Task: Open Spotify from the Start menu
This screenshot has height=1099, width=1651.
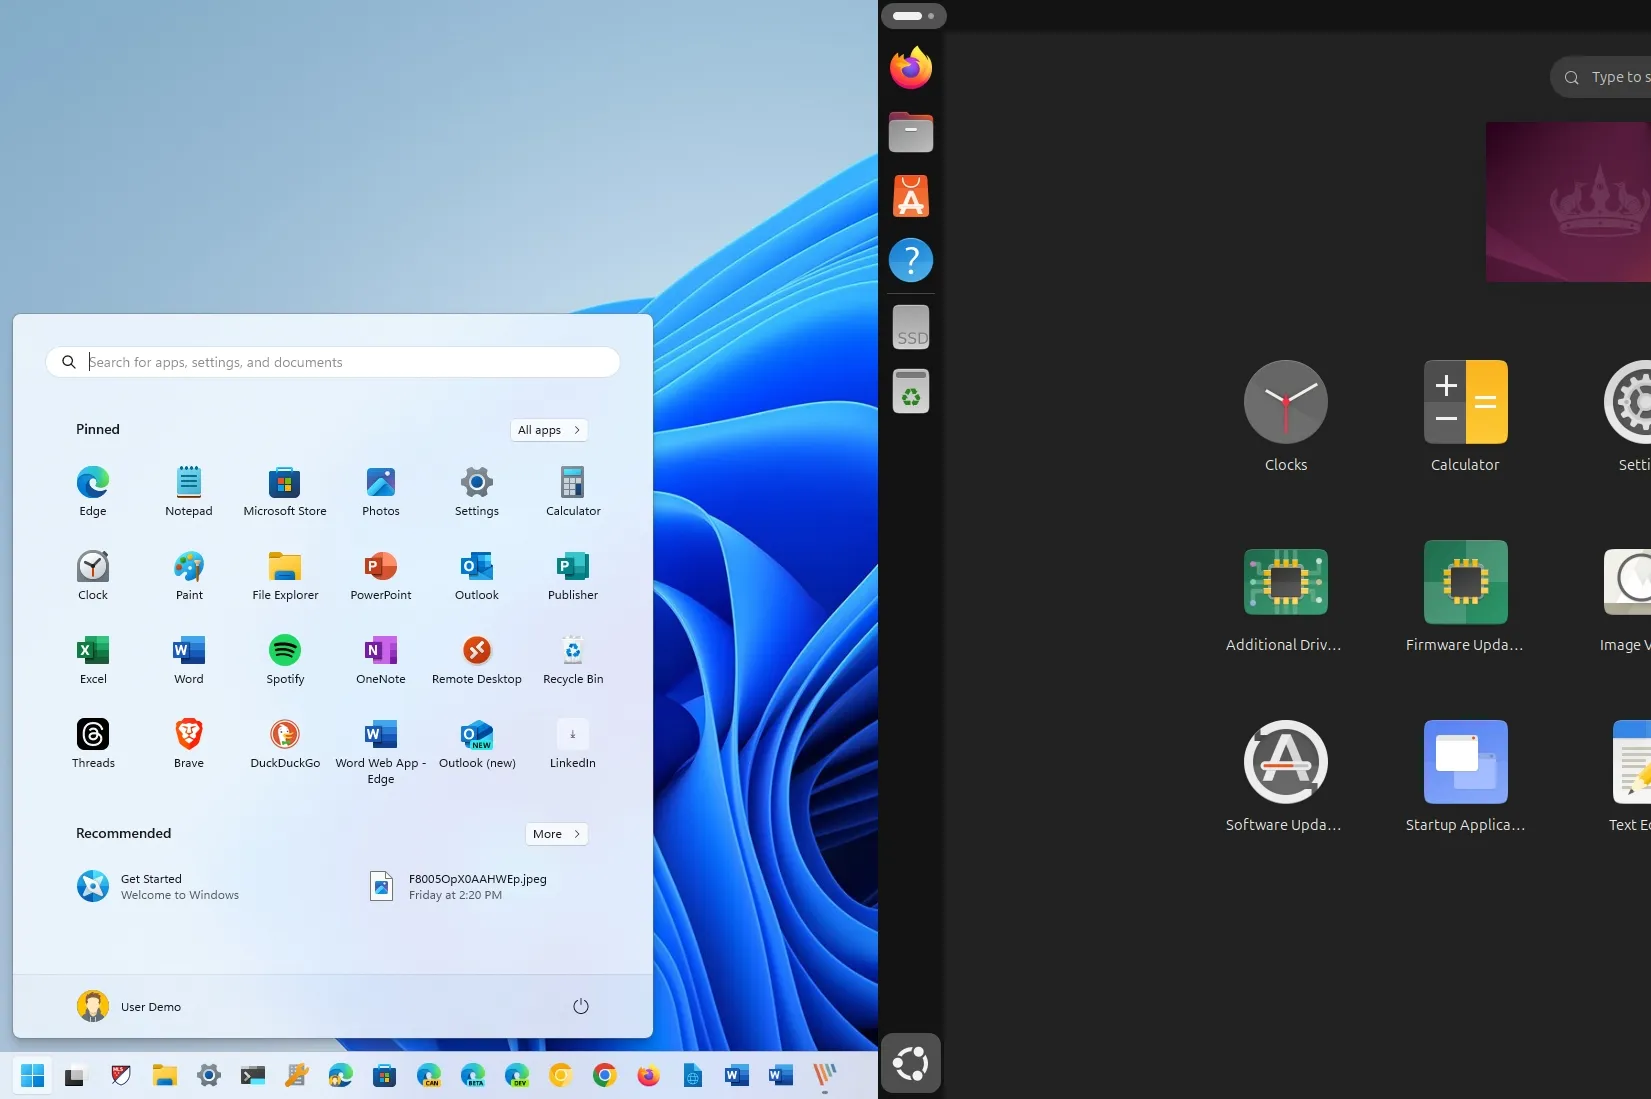Action: pos(284,660)
